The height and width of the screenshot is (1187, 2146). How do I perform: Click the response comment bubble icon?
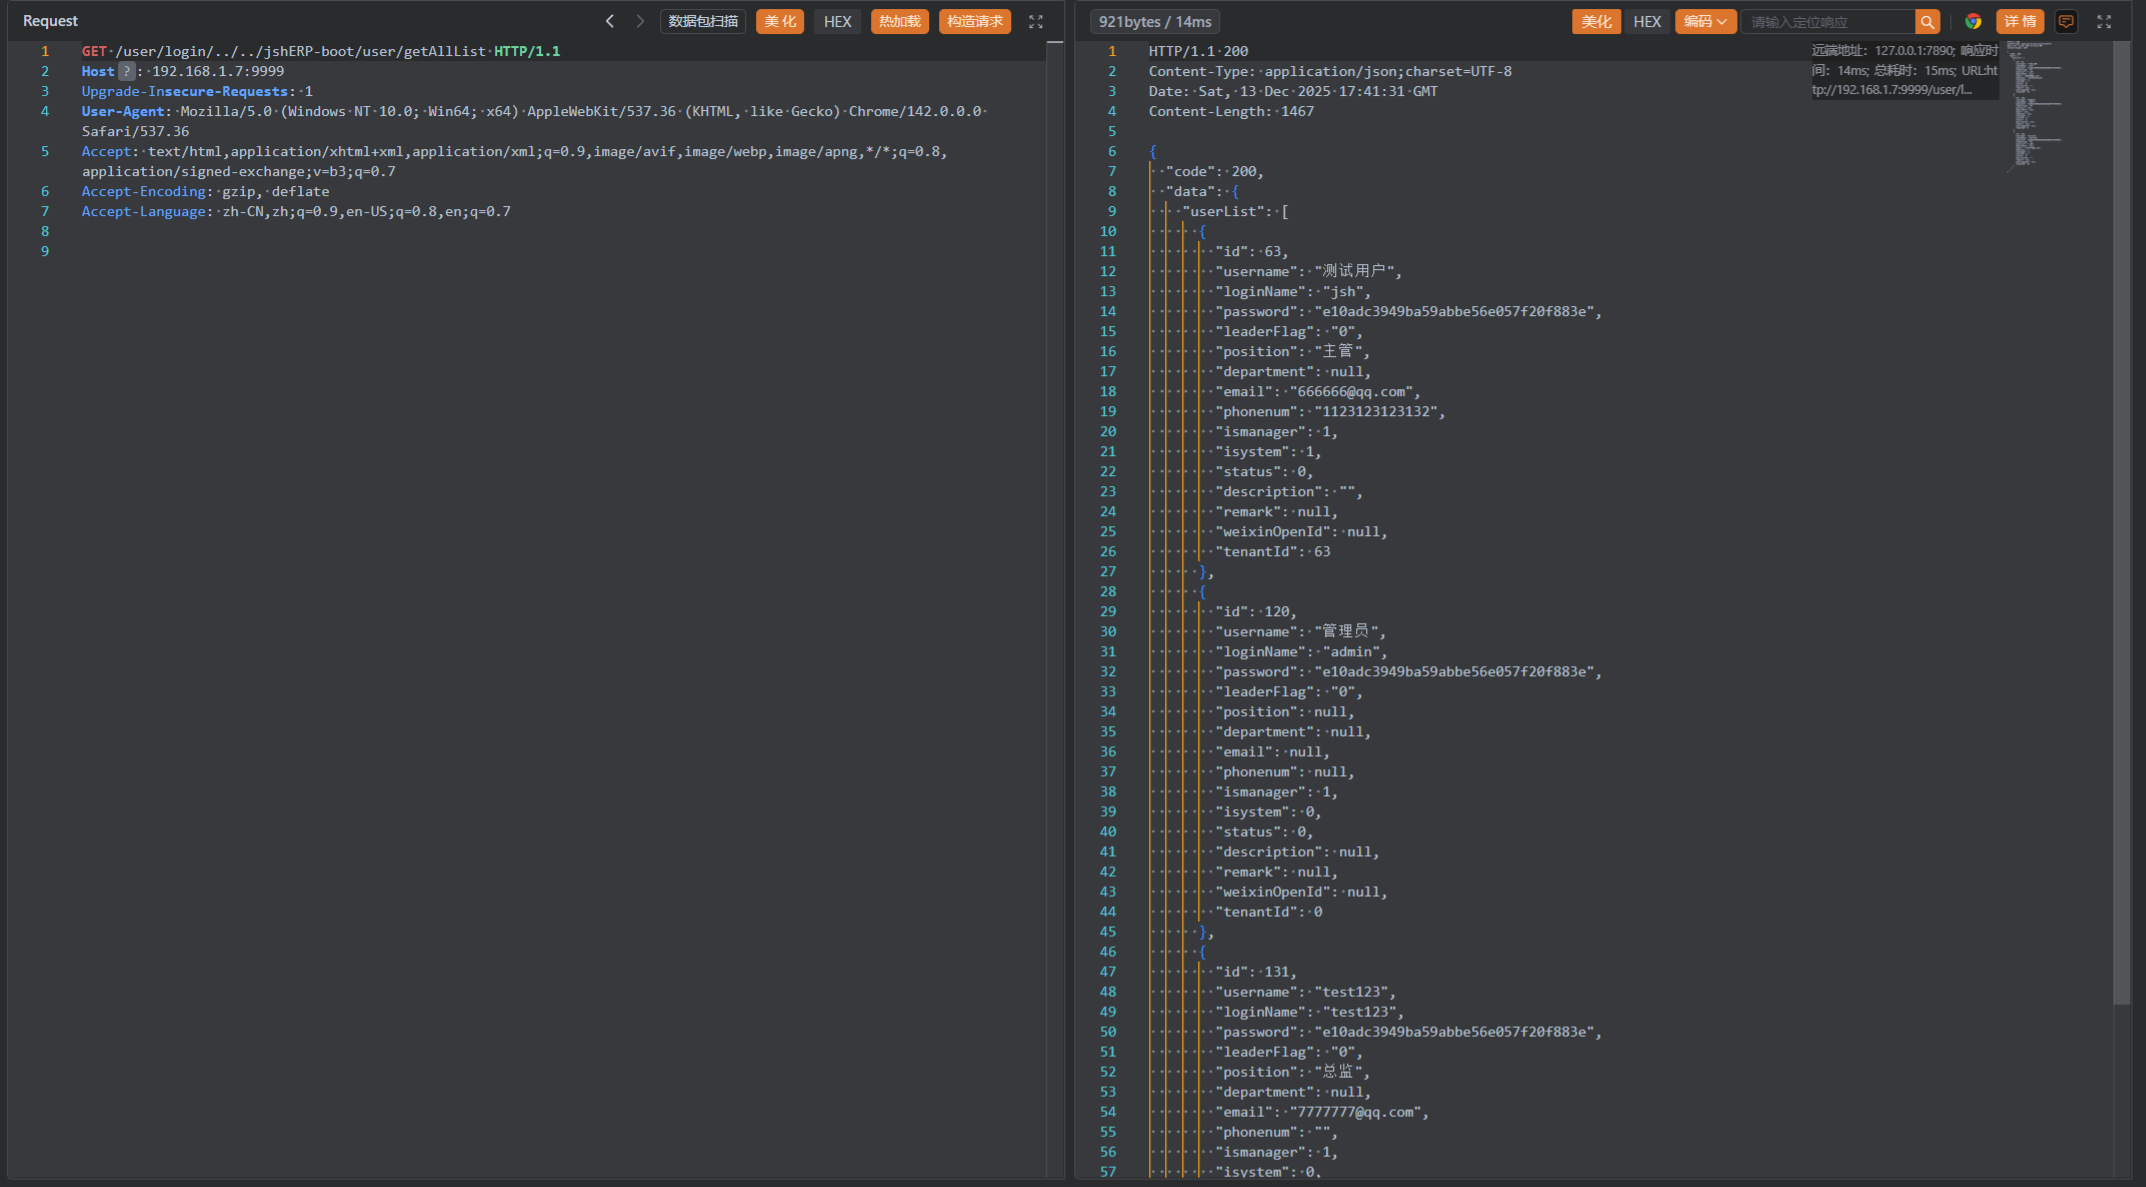(x=2066, y=21)
